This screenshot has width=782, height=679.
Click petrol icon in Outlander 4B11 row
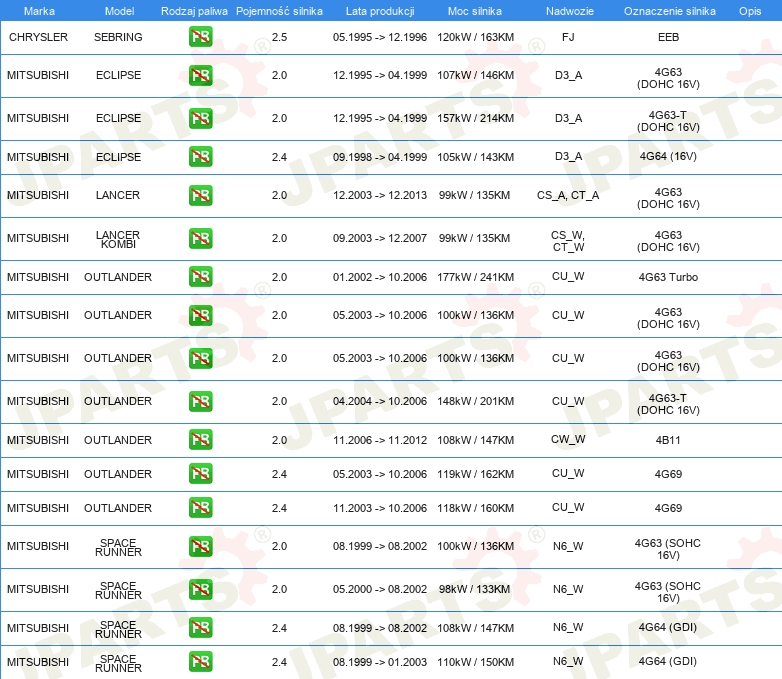[x=200, y=440]
